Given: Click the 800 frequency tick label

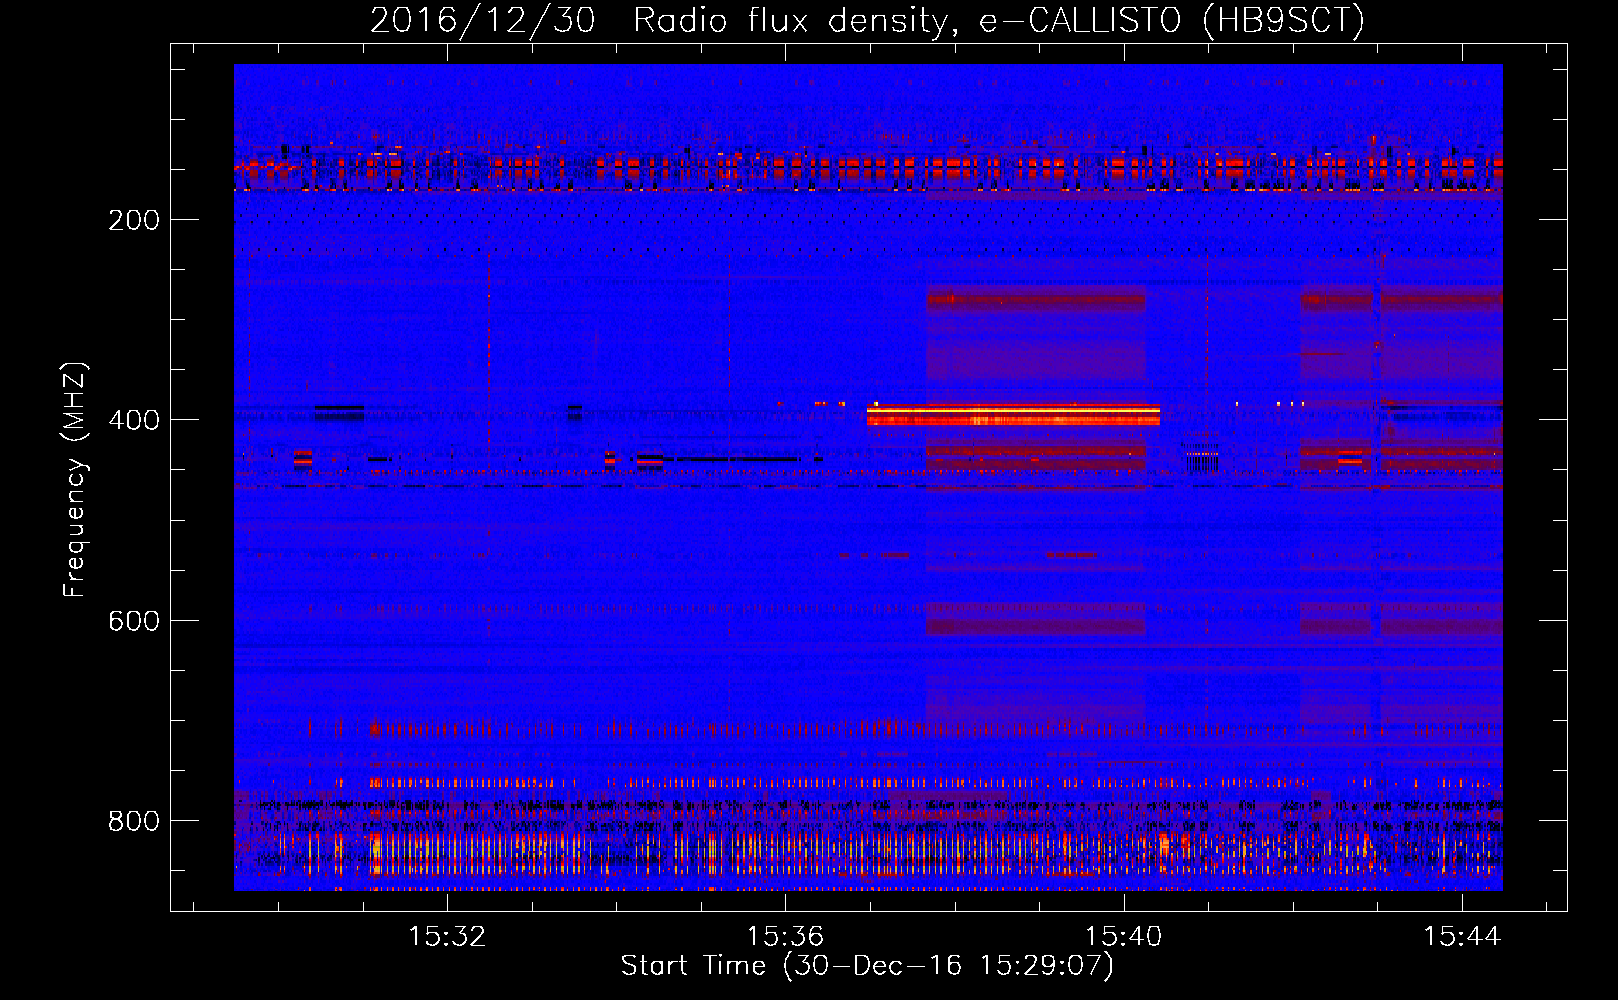Looking at the screenshot, I should (134, 821).
